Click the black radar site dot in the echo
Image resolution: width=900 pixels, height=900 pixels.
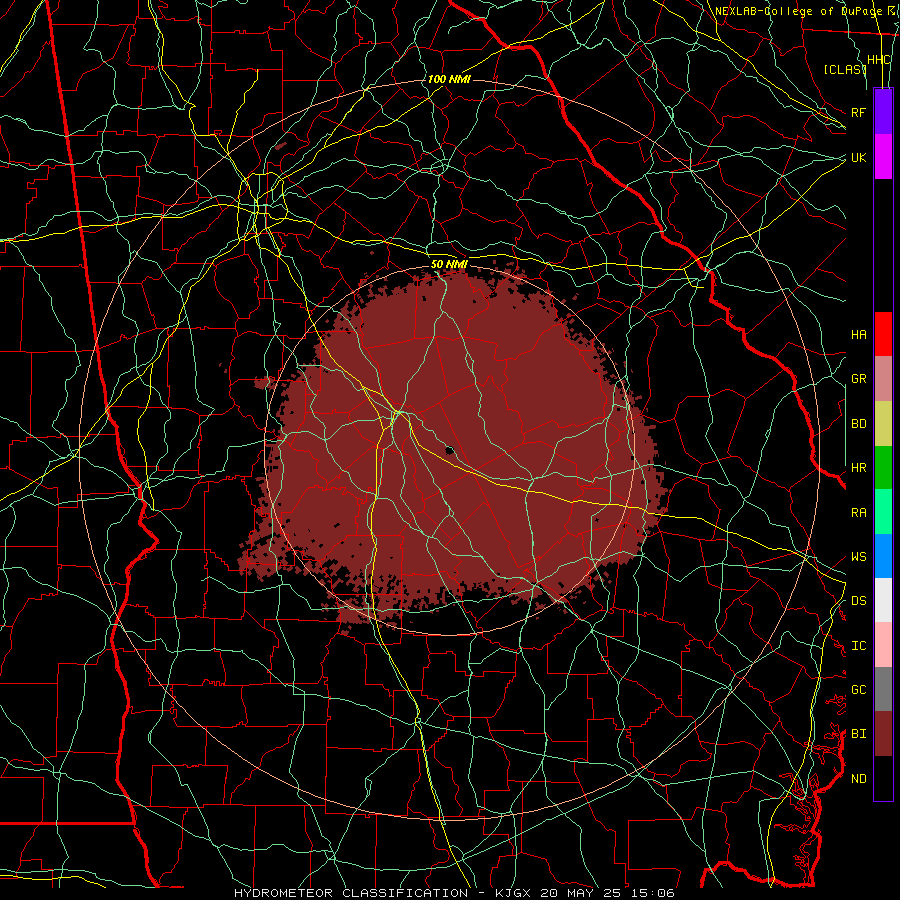coord(450,451)
